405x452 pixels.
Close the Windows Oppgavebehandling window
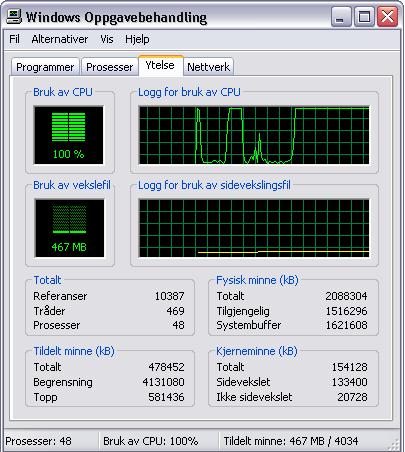[x=387, y=17]
